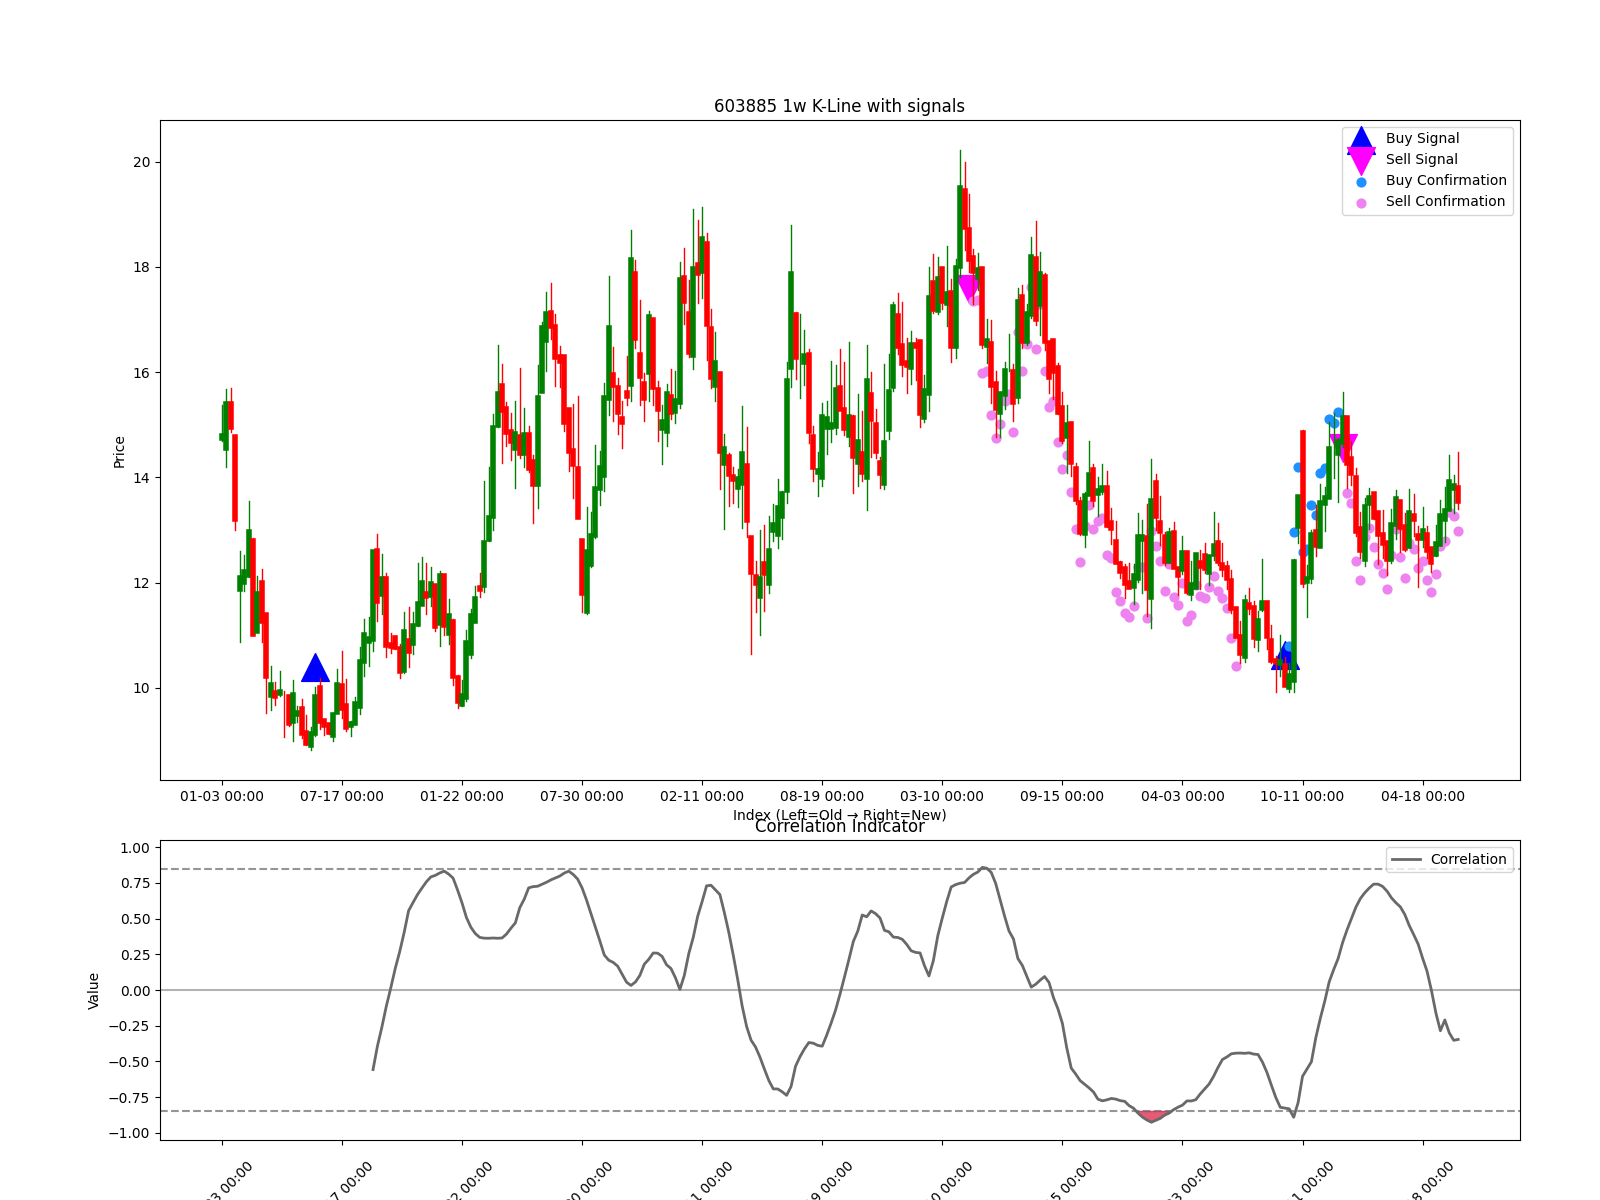The width and height of the screenshot is (1600, 1200).
Task: Click the '09-15 00:00' date tick
Action: tap(1062, 797)
